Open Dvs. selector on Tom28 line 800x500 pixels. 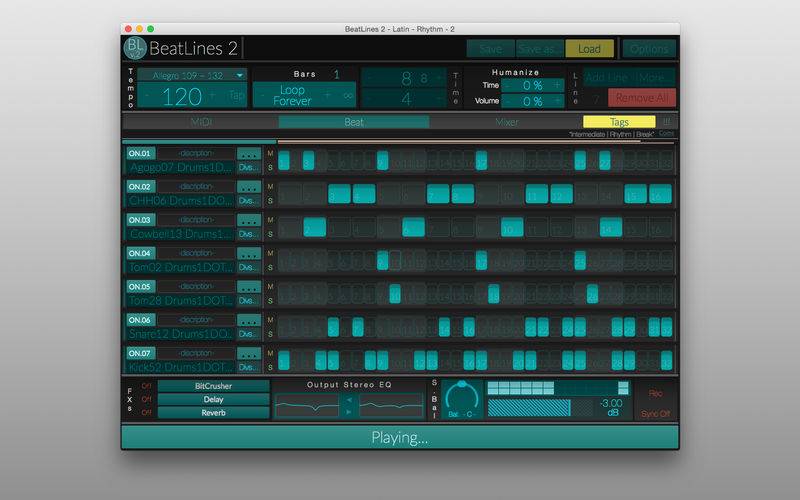(249, 301)
